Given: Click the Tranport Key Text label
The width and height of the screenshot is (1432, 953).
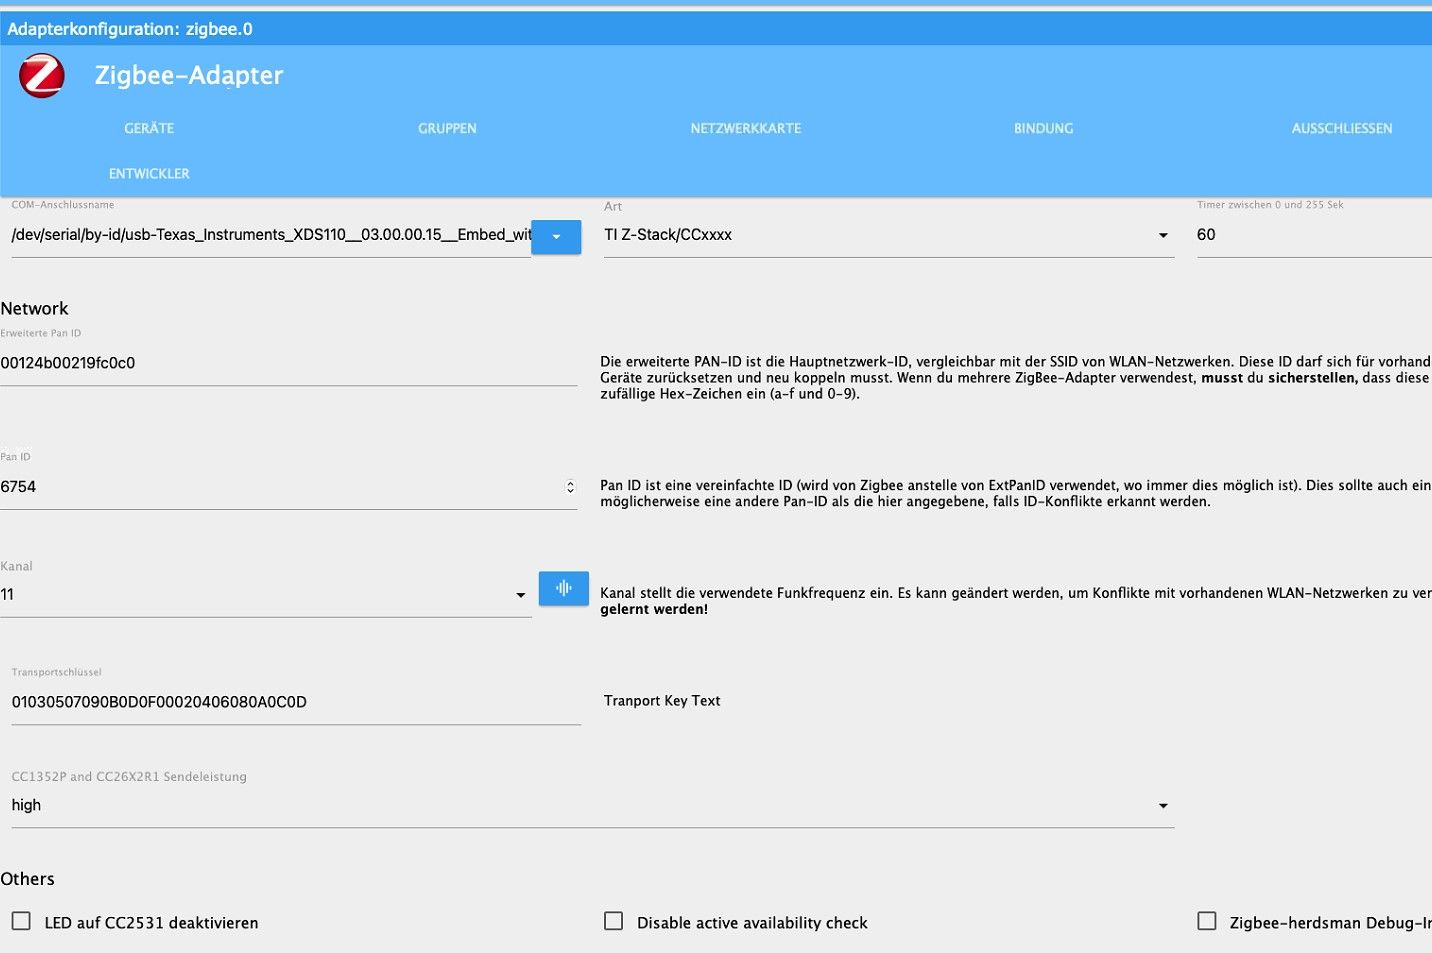Looking at the screenshot, I should click(x=662, y=701).
